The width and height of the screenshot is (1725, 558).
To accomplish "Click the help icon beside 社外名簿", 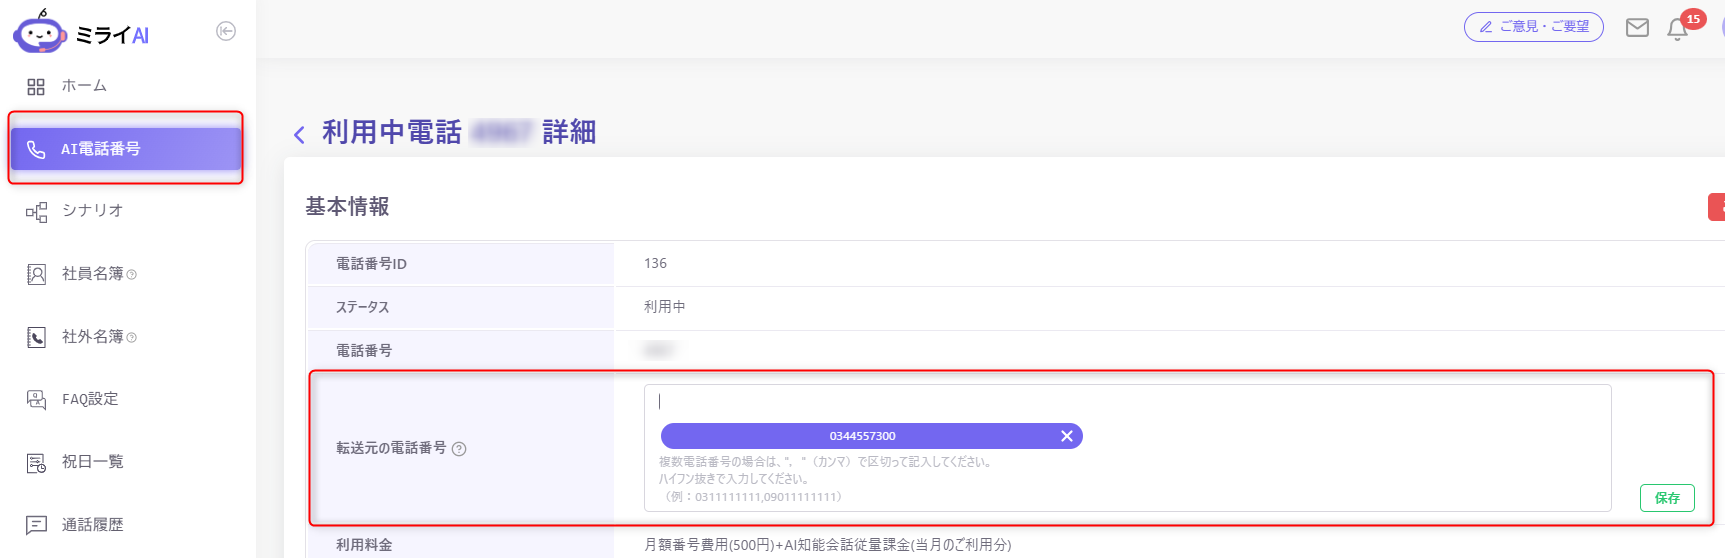I will pos(132,338).
